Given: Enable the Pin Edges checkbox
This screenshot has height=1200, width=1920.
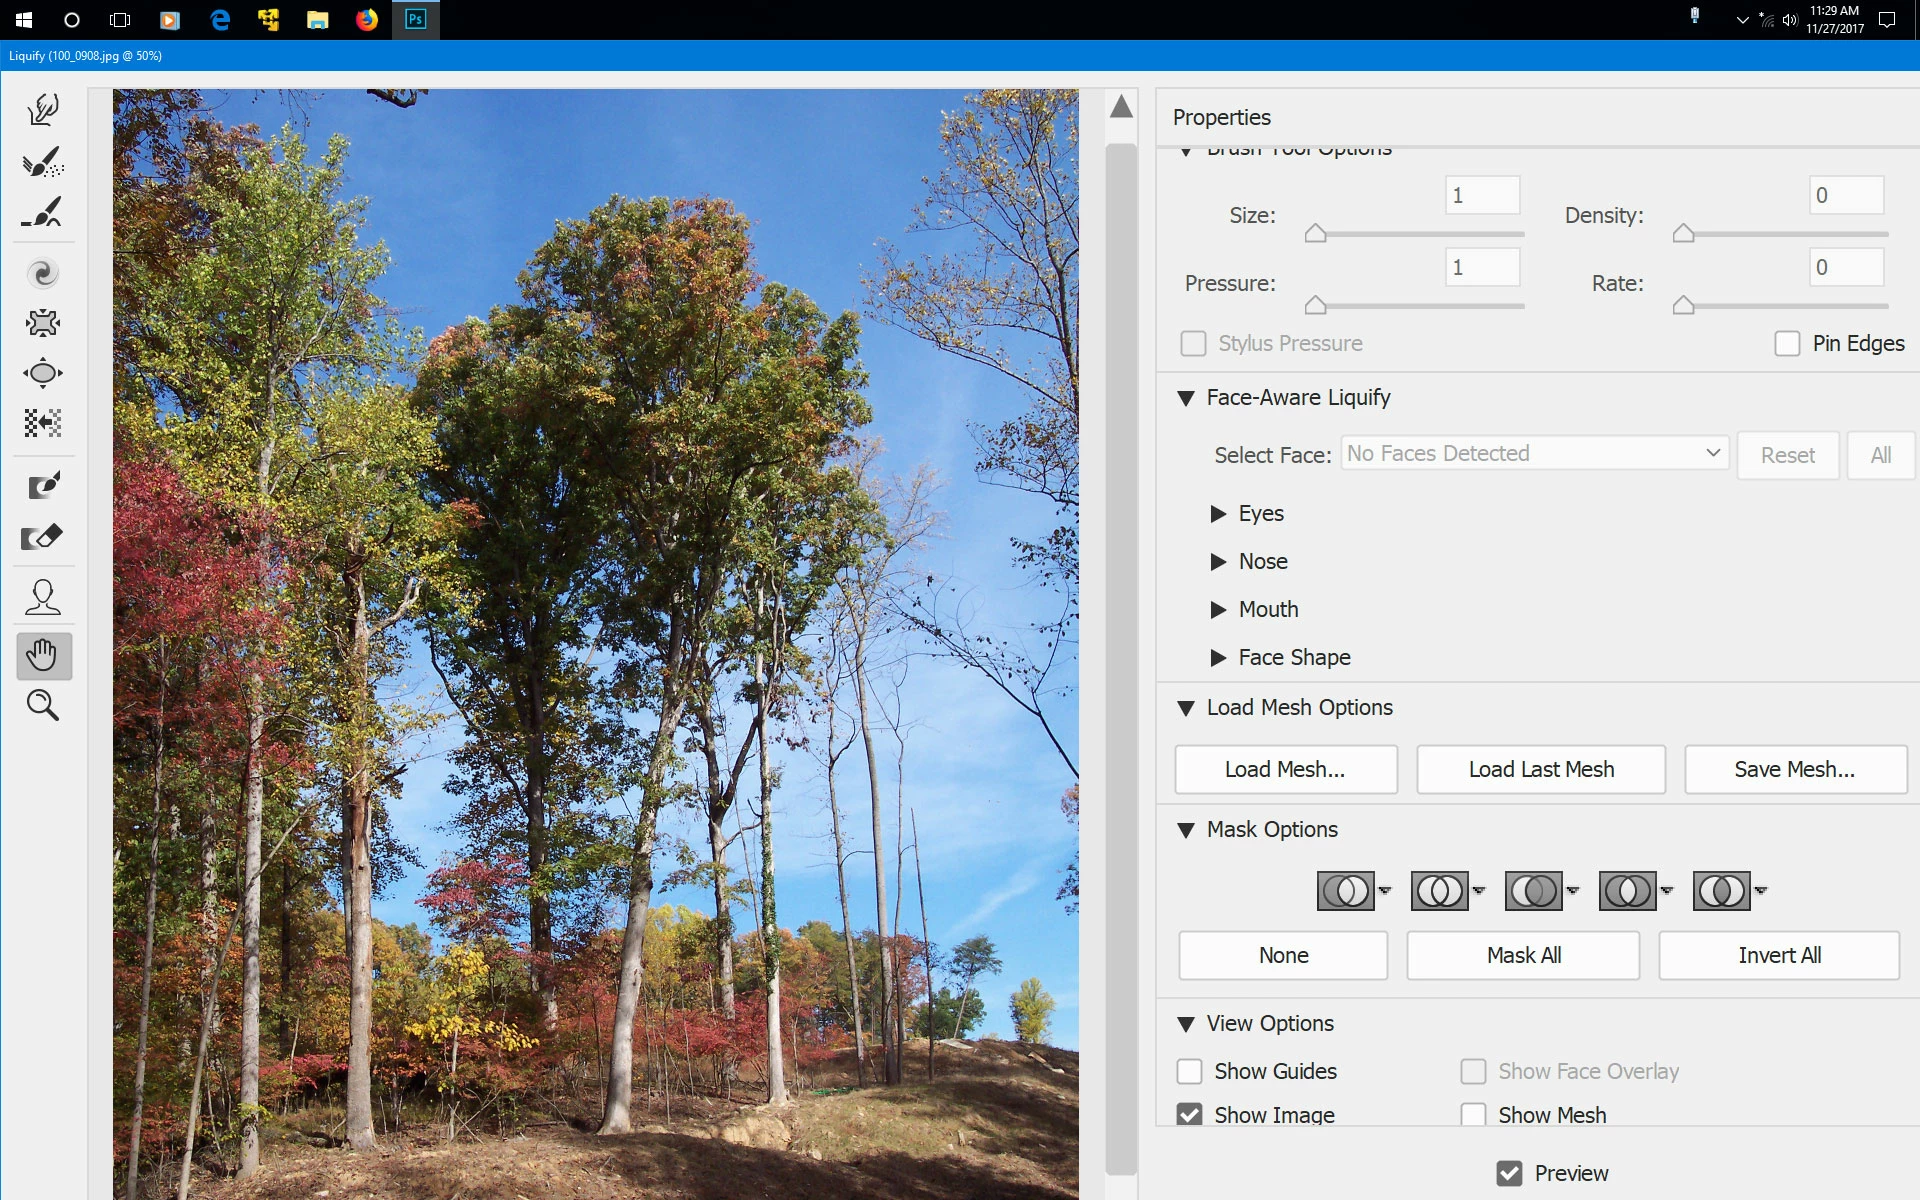Looking at the screenshot, I should click(x=1787, y=344).
